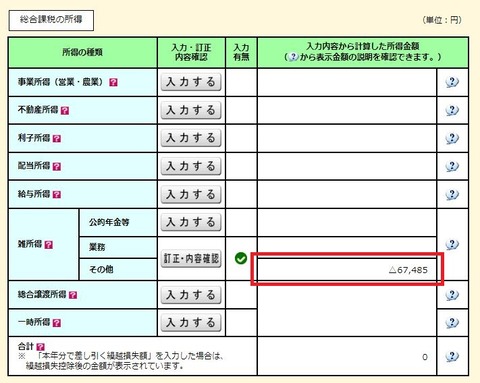480x383 pixels.
Task: Show pink help for 給与所得
Action: click(x=57, y=194)
